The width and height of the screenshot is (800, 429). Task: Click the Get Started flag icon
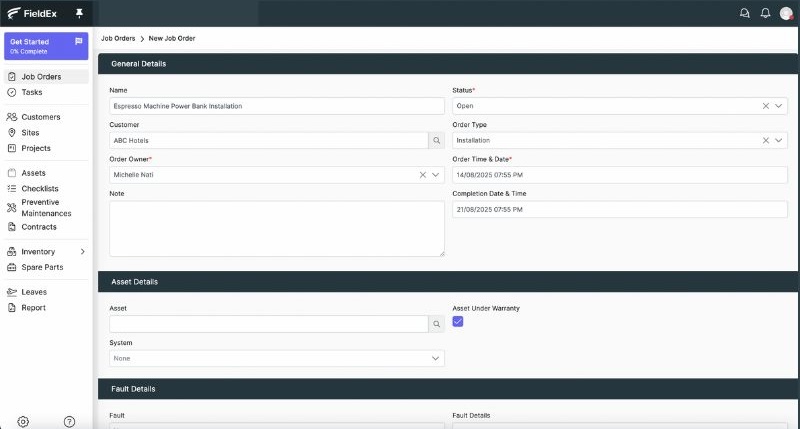click(x=79, y=41)
